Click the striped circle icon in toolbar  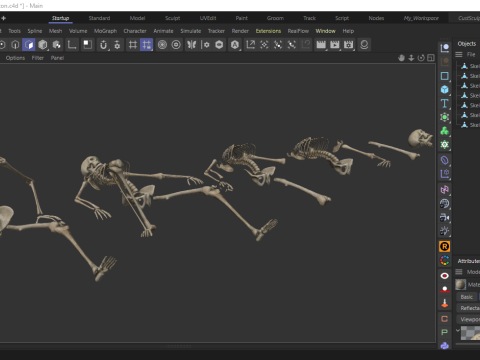pyautogui.click(x=162, y=45)
